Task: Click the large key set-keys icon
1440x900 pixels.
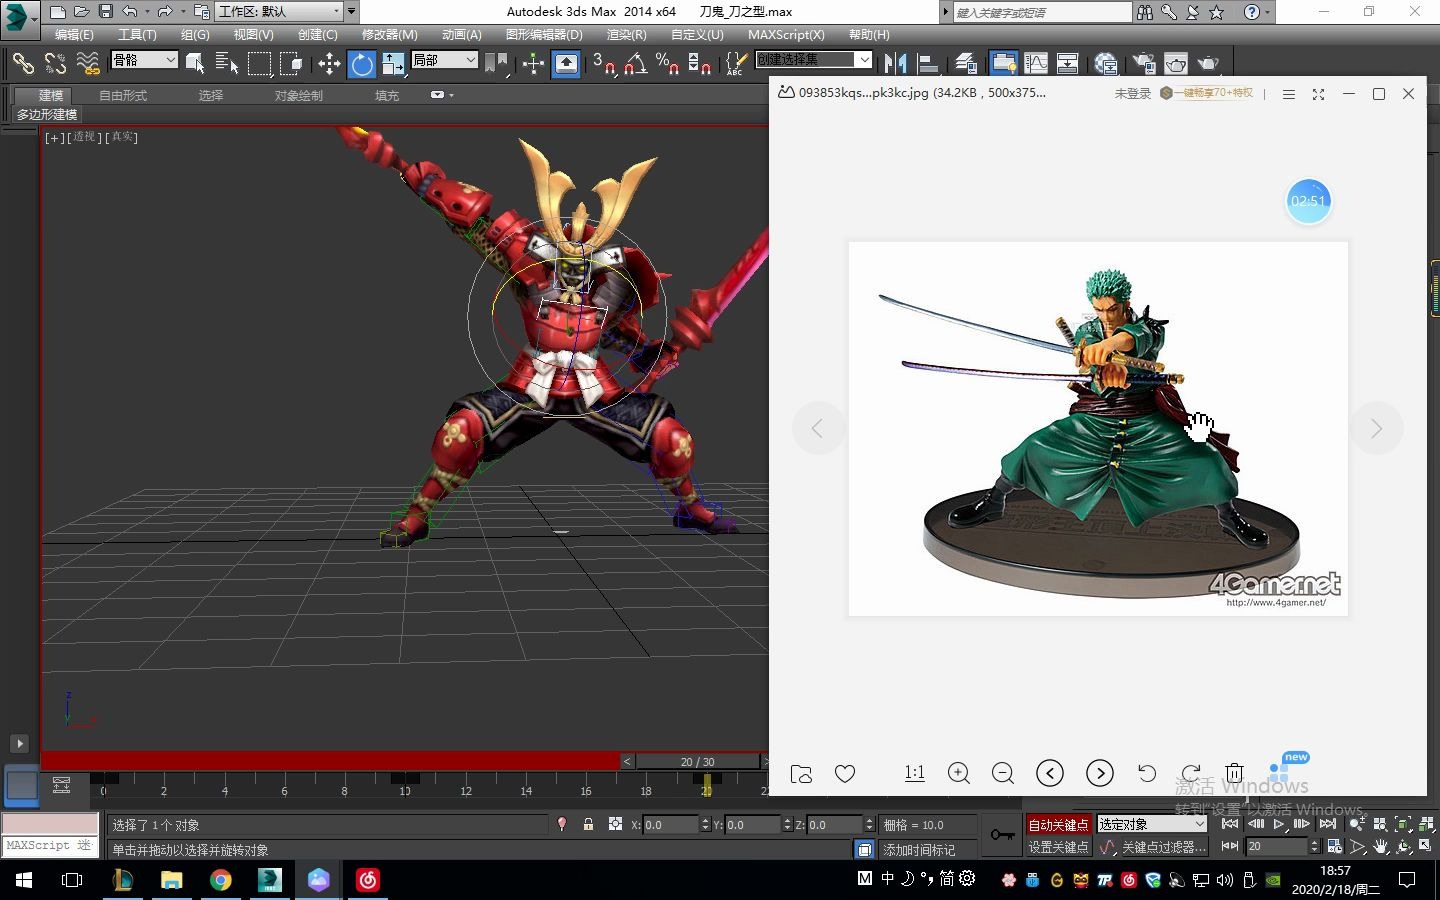Action: click(1002, 834)
